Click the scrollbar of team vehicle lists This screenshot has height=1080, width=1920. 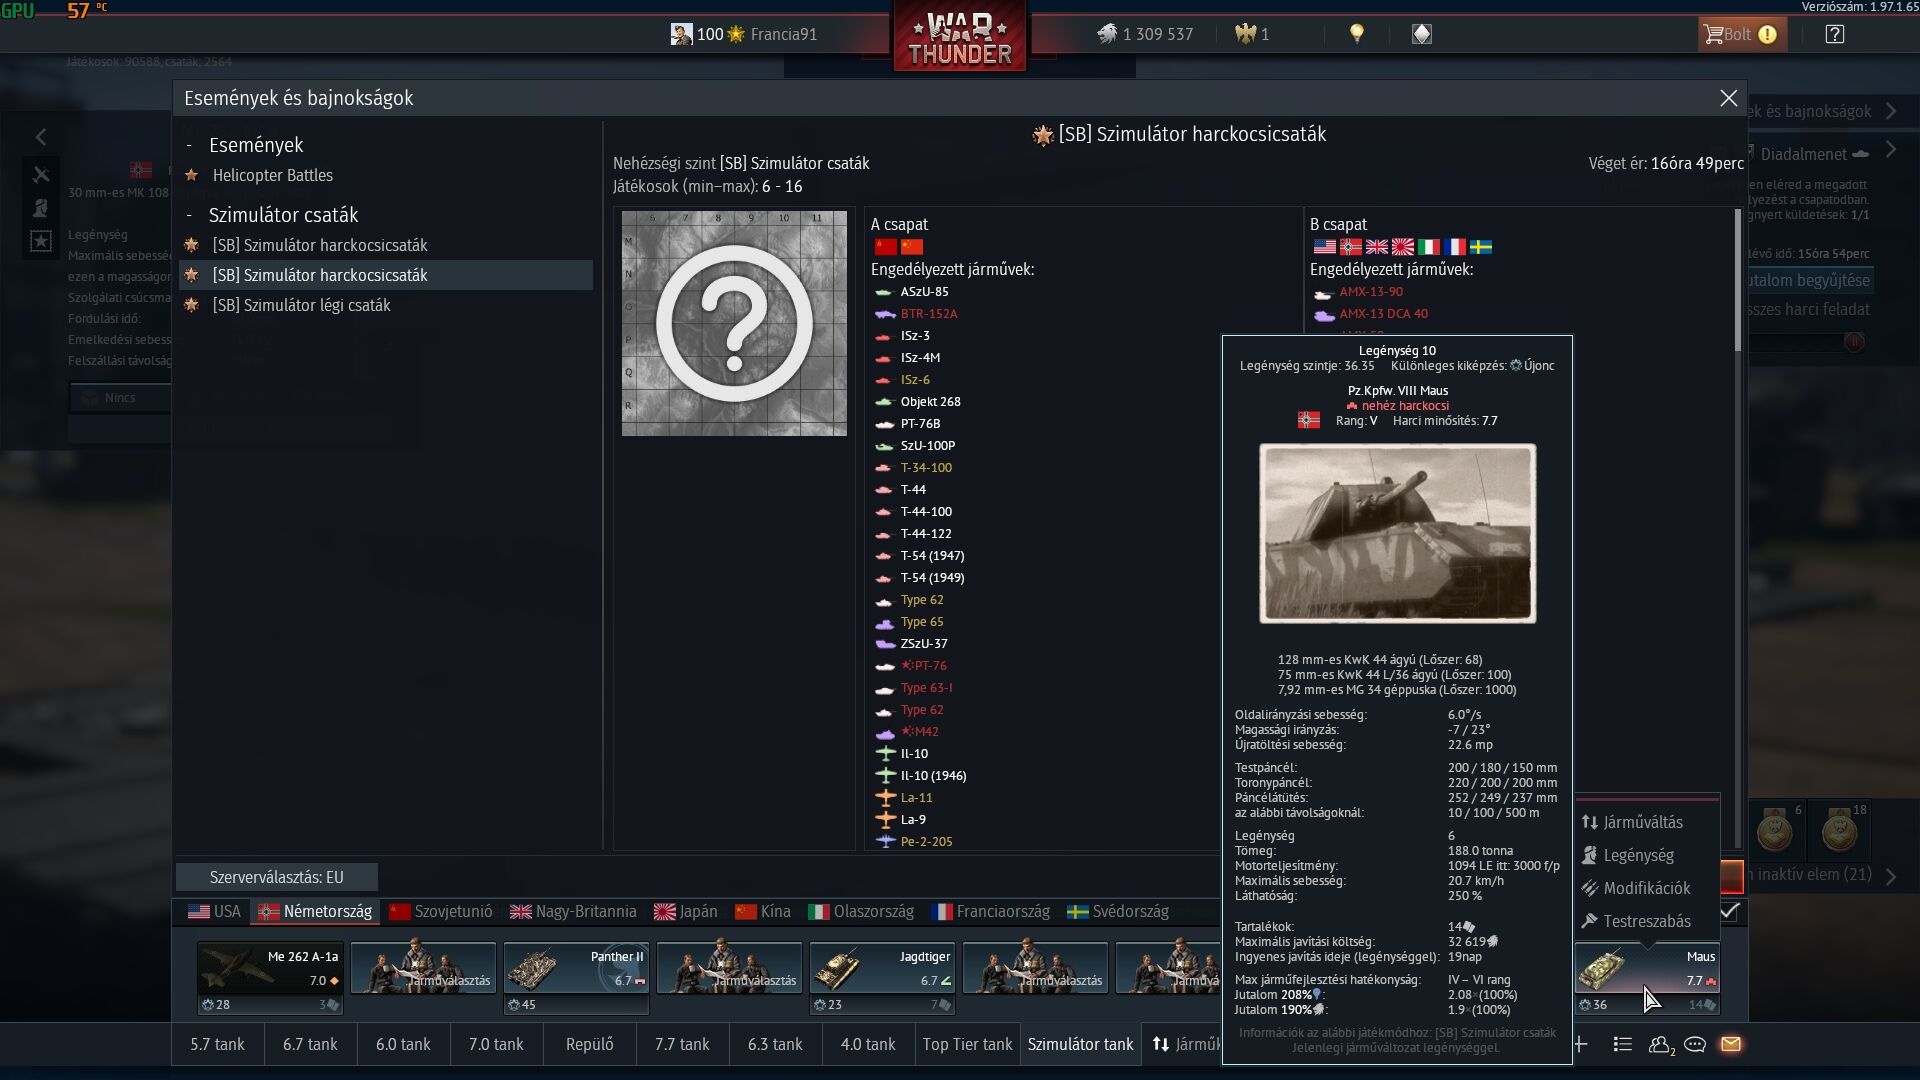click(x=1737, y=280)
